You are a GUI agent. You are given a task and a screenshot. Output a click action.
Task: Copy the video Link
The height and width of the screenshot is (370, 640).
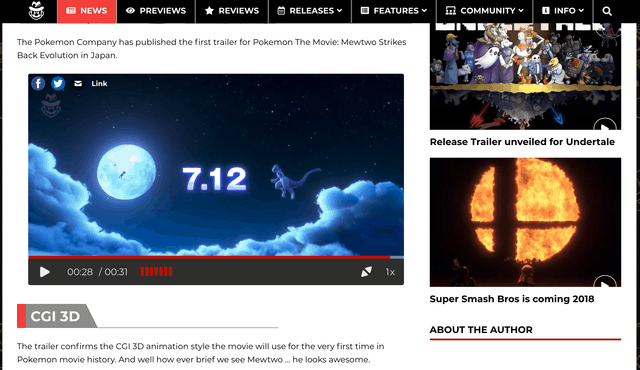pyautogui.click(x=99, y=84)
